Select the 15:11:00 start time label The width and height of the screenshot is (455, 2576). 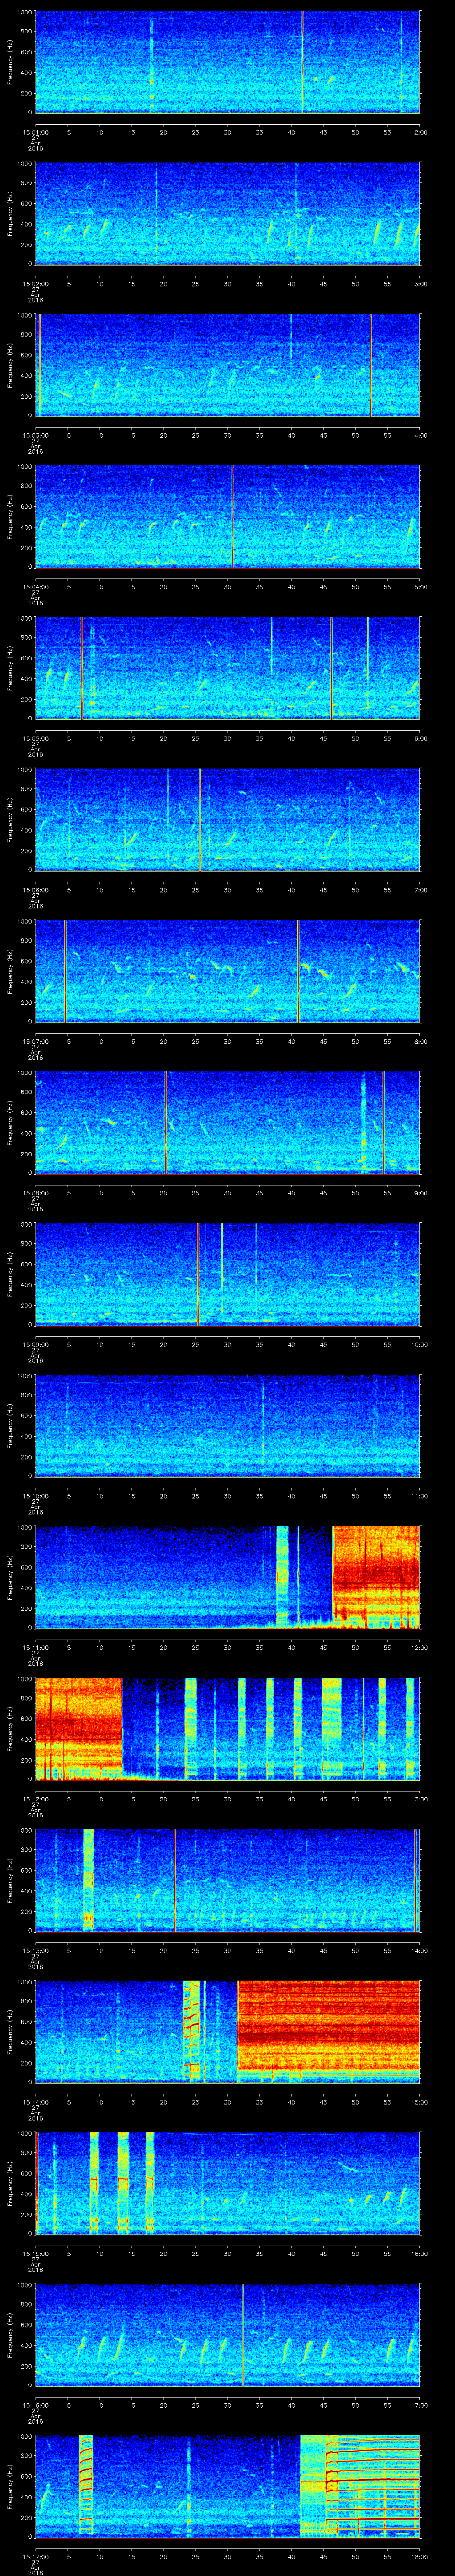35,1648
